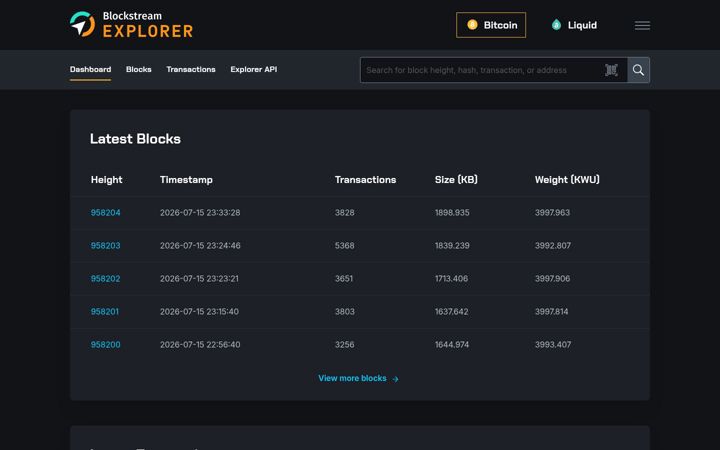The height and width of the screenshot is (450, 720).
Task: Click the Transactions column header
Action: (x=365, y=180)
